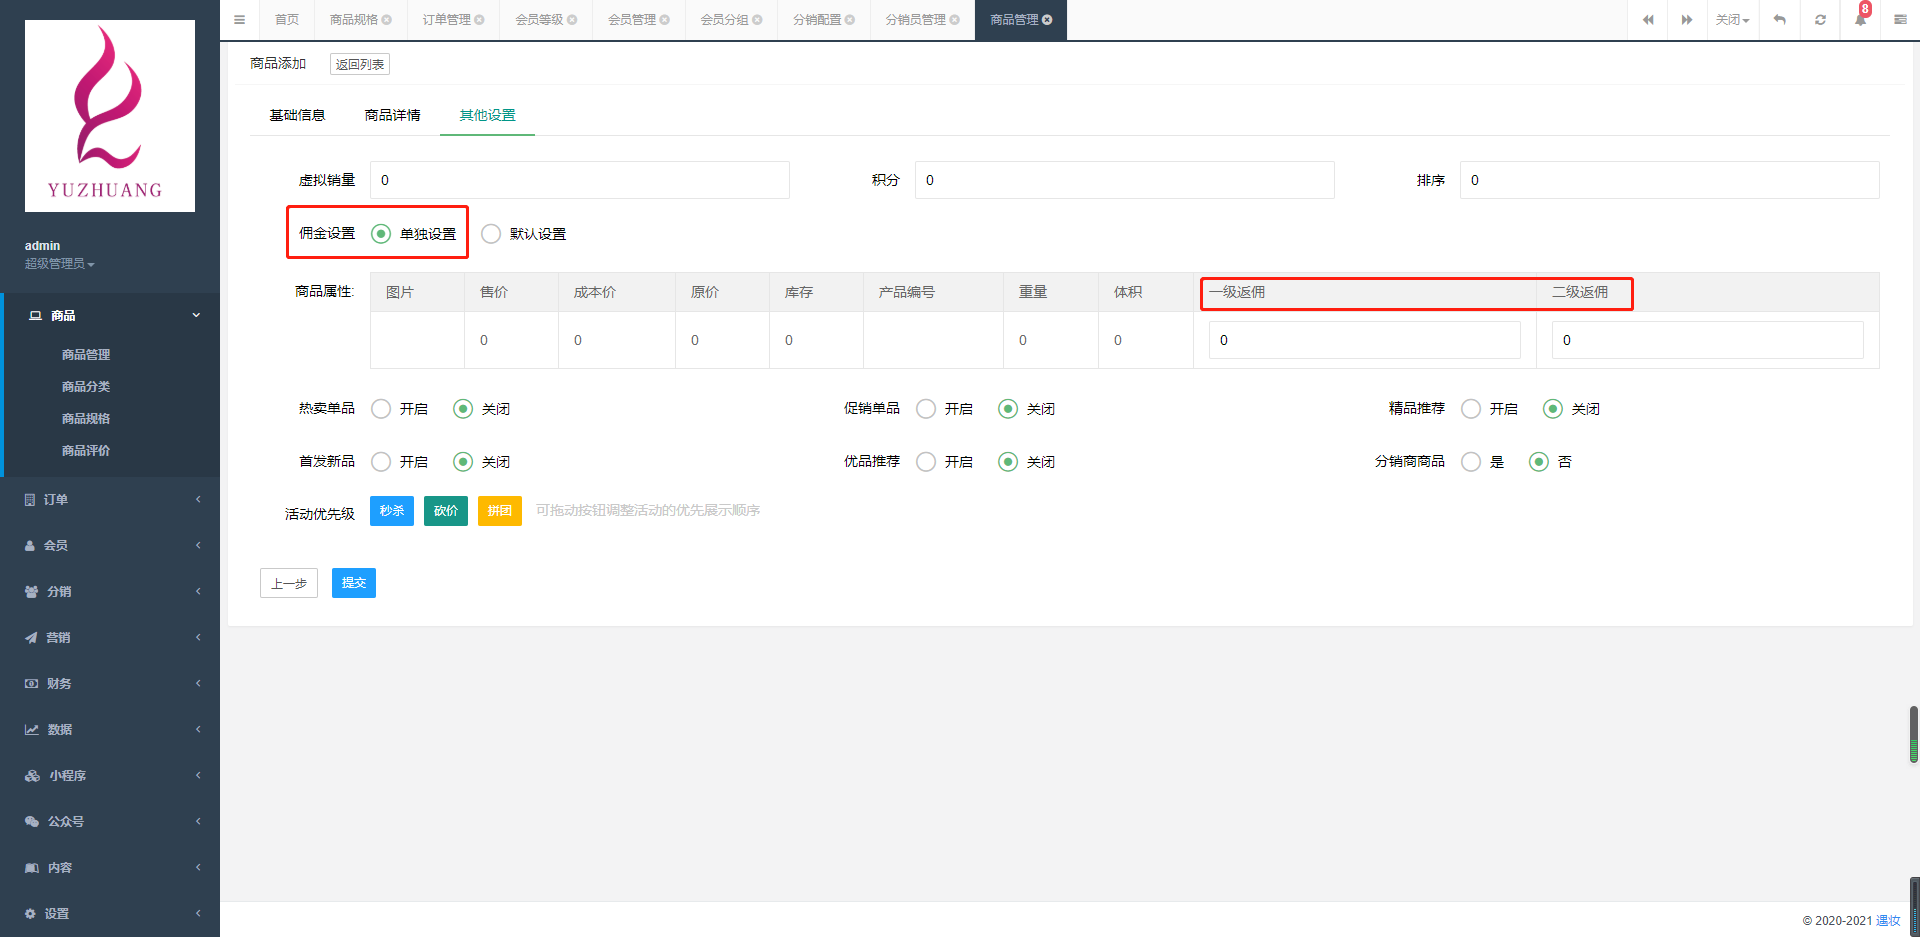Click the back arrow icon in the top bar

click(x=1780, y=20)
